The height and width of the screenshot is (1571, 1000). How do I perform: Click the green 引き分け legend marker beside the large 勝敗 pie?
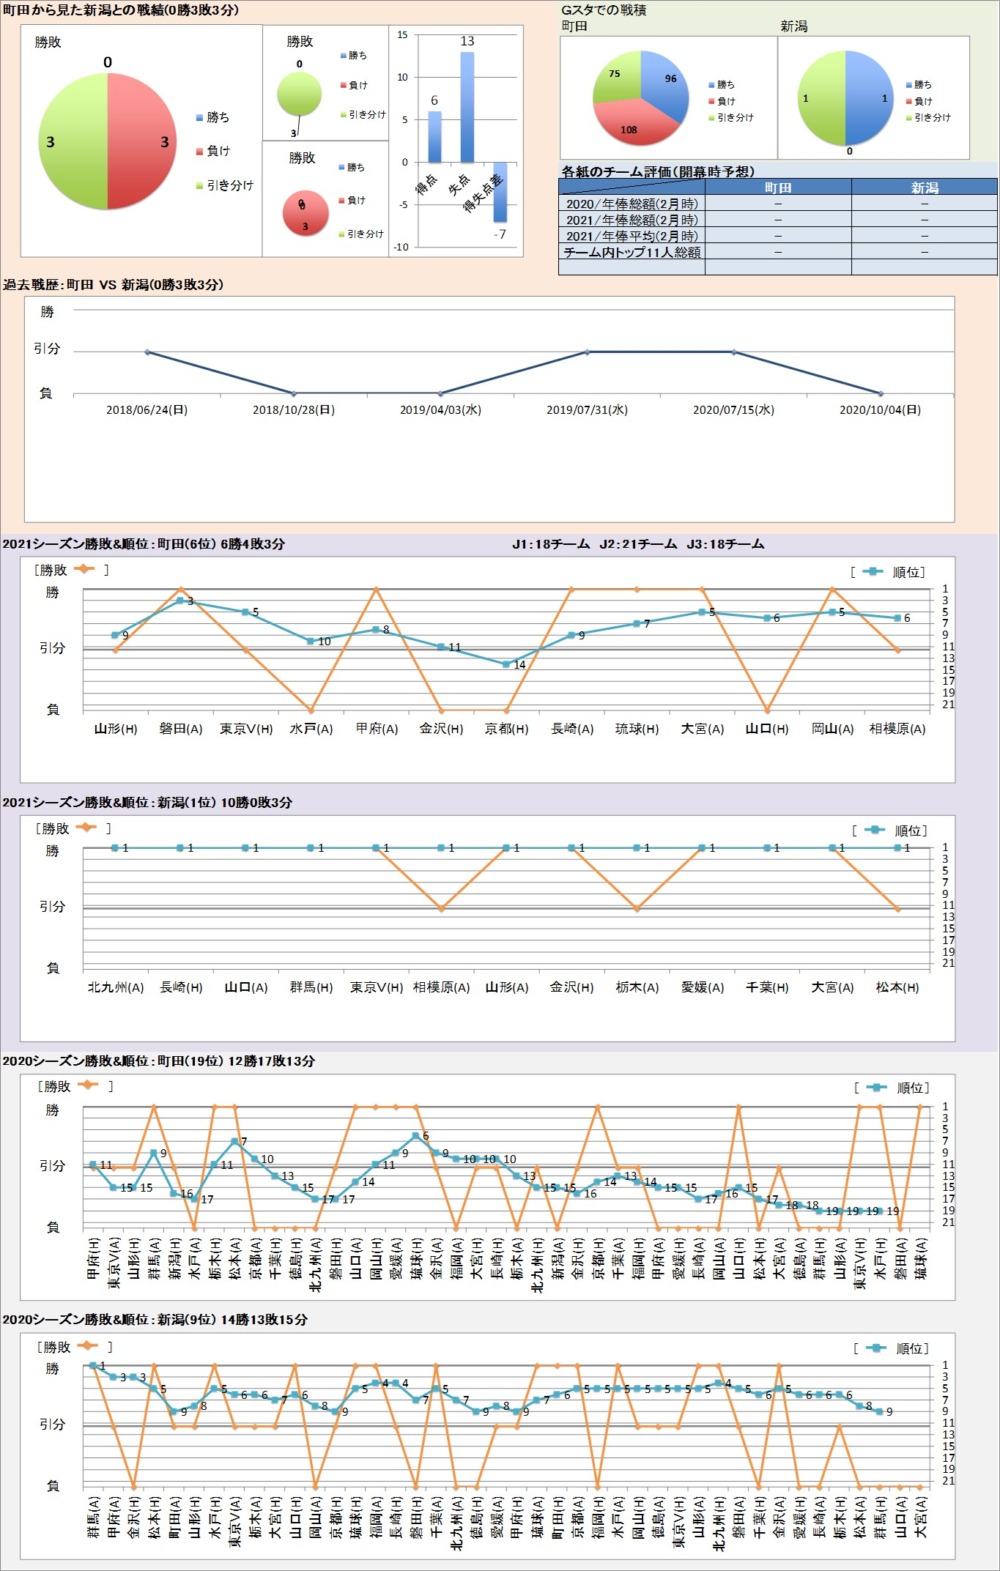199,186
